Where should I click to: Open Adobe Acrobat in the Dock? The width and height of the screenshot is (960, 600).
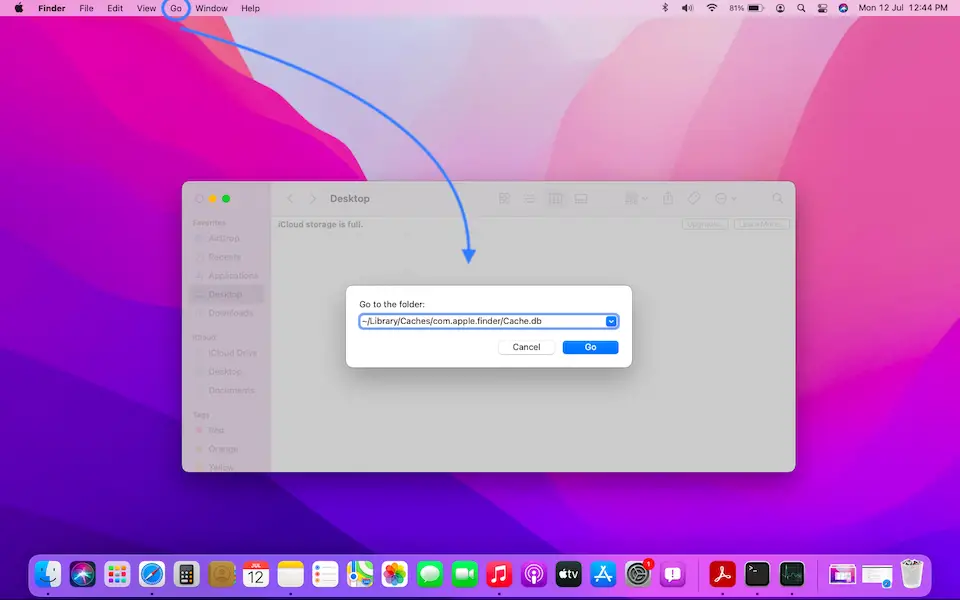(722, 574)
